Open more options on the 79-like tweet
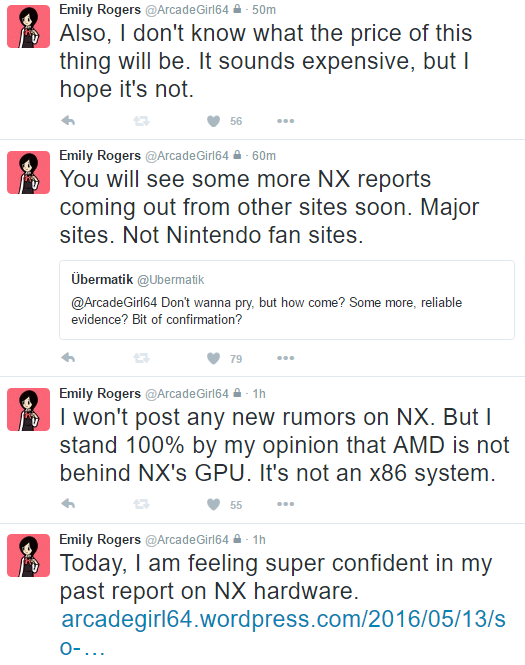Image resolution: width=525 pixels, height=665 pixels. click(x=285, y=358)
